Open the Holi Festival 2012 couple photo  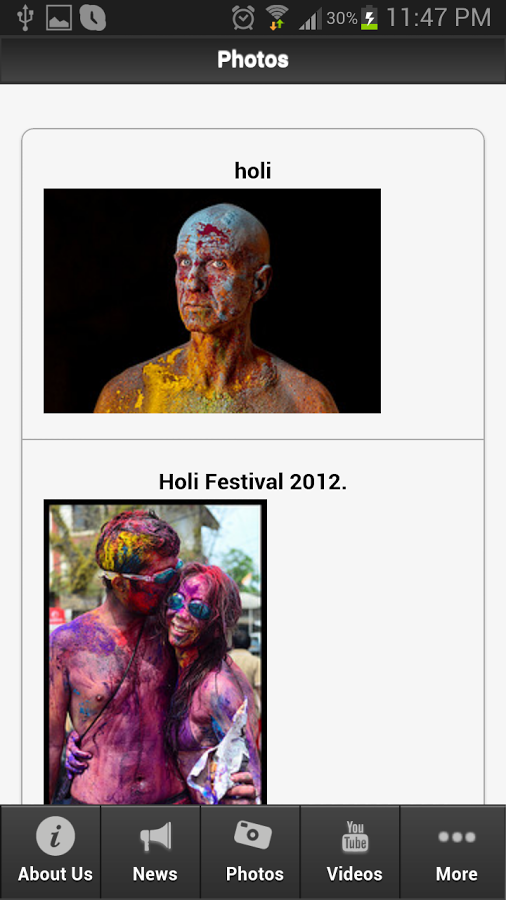(155, 653)
